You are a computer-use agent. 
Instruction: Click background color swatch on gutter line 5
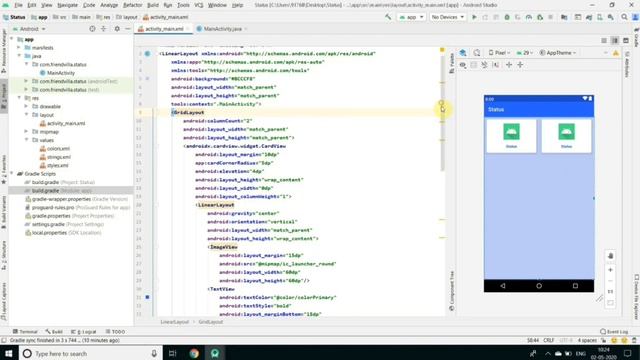click(x=147, y=79)
